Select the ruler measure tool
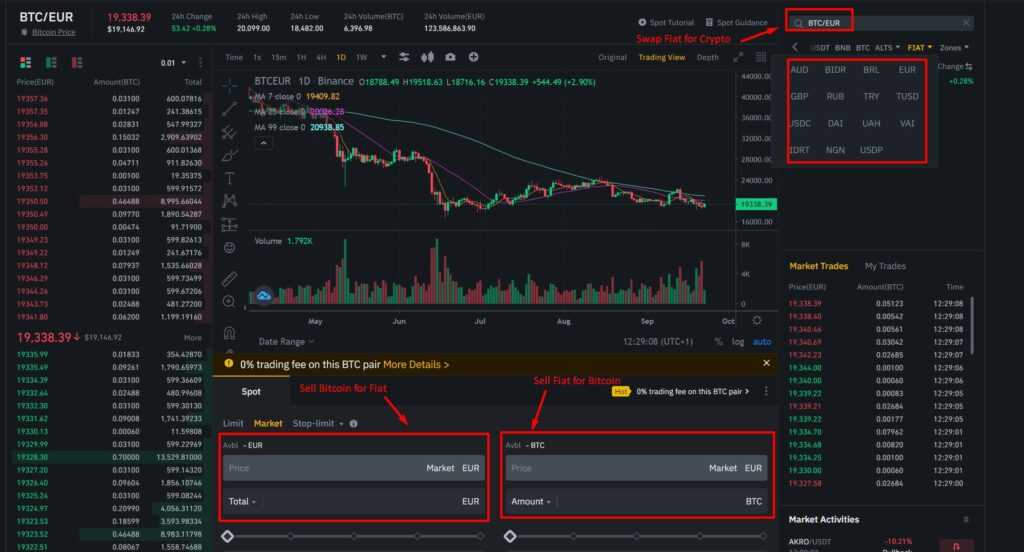1024x552 pixels. pos(229,277)
